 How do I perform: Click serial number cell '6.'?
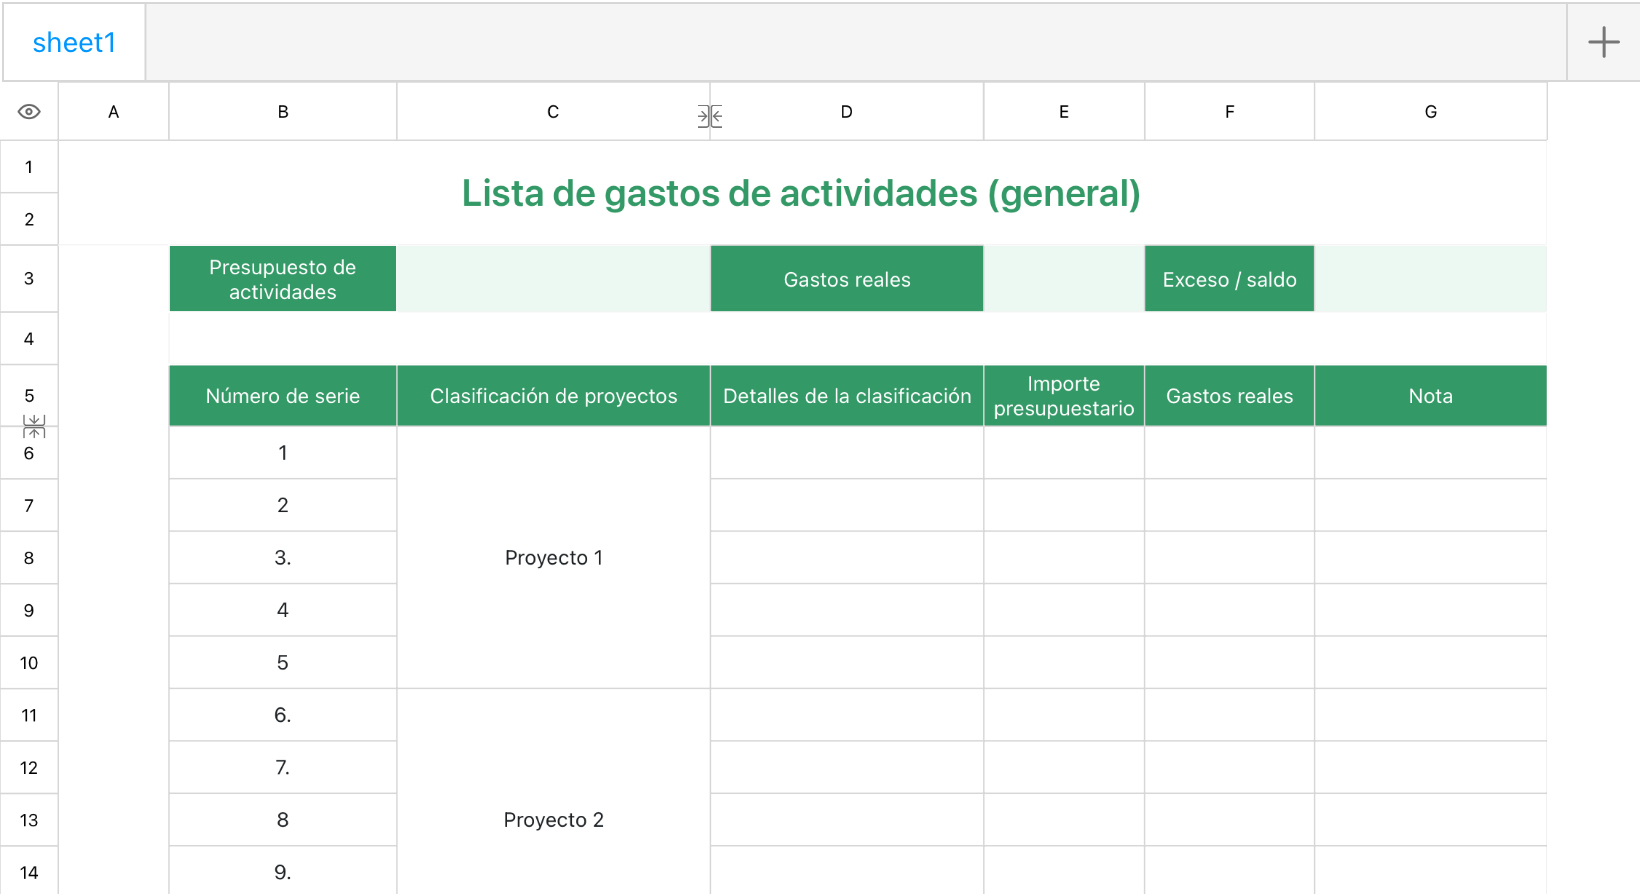pyautogui.click(x=283, y=715)
